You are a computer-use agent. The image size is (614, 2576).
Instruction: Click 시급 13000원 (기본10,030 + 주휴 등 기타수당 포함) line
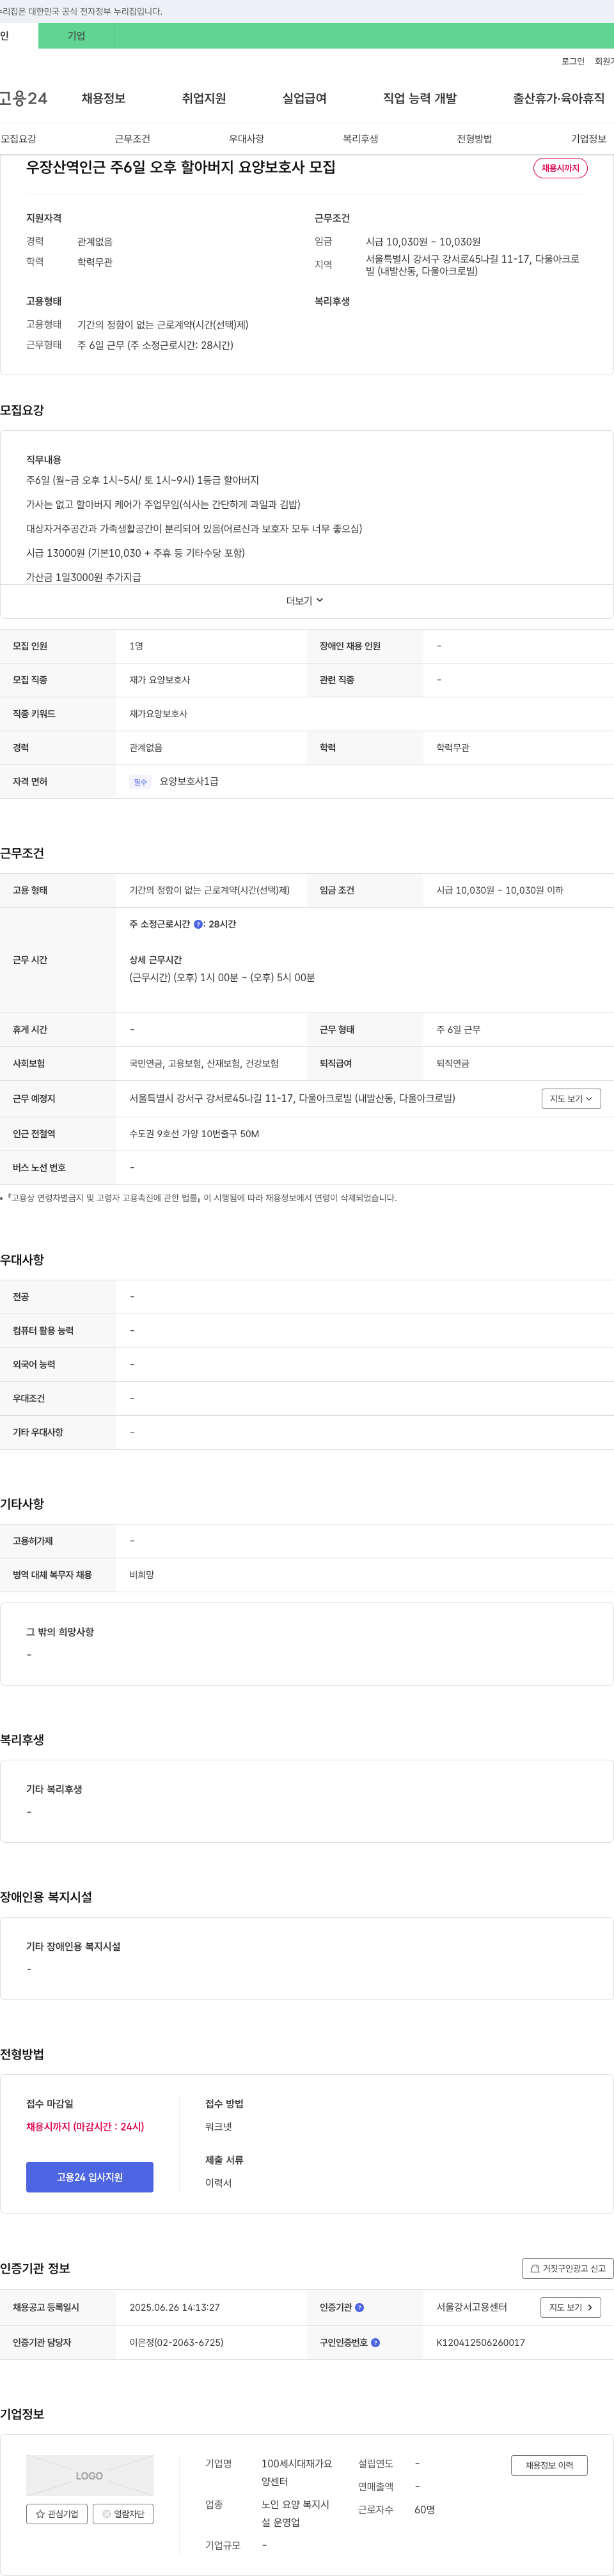coord(135,553)
